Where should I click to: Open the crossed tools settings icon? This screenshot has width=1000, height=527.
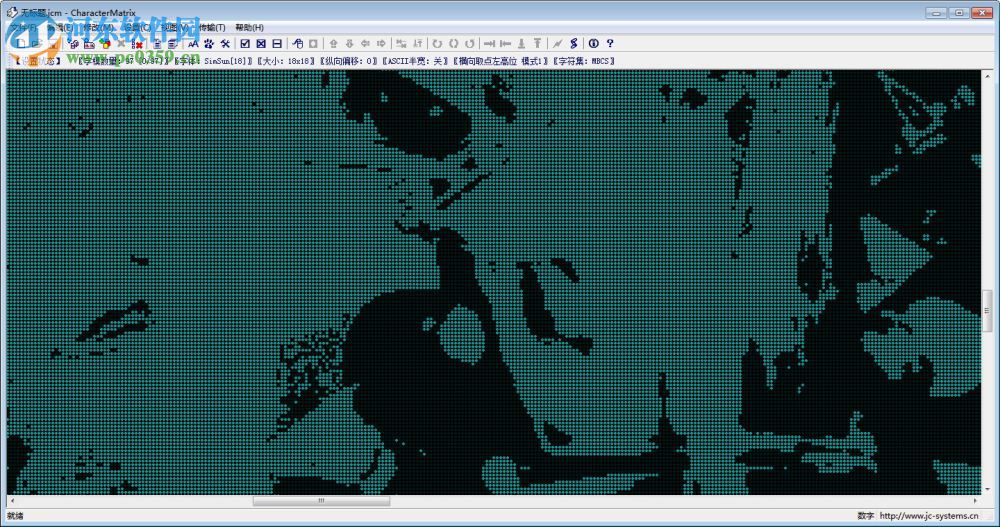pyautogui.click(x=225, y=43)
